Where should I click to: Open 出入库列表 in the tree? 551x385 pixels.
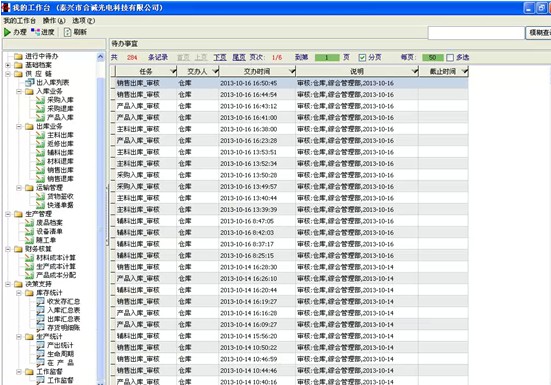(53, 83)
